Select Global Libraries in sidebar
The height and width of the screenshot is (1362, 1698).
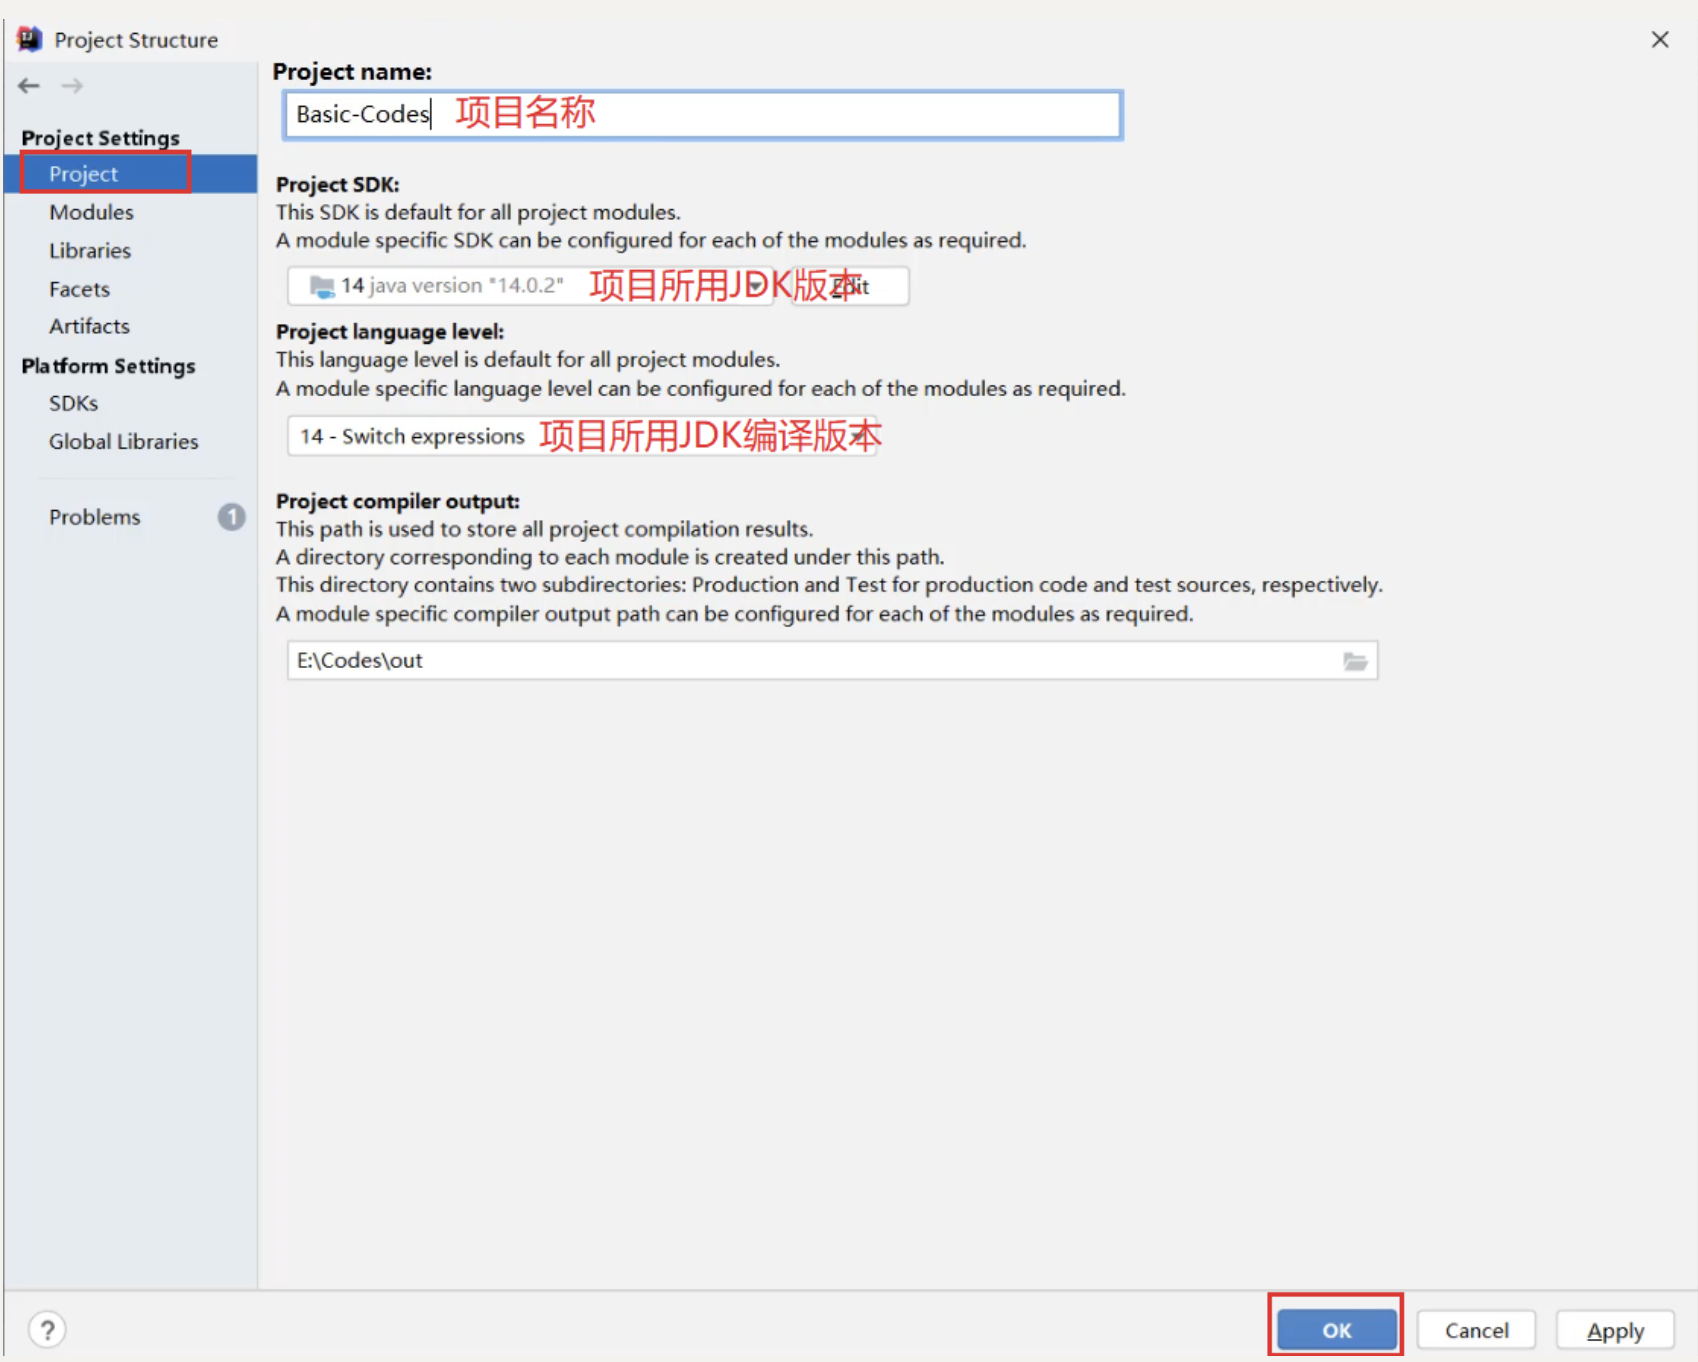[123, 442]
